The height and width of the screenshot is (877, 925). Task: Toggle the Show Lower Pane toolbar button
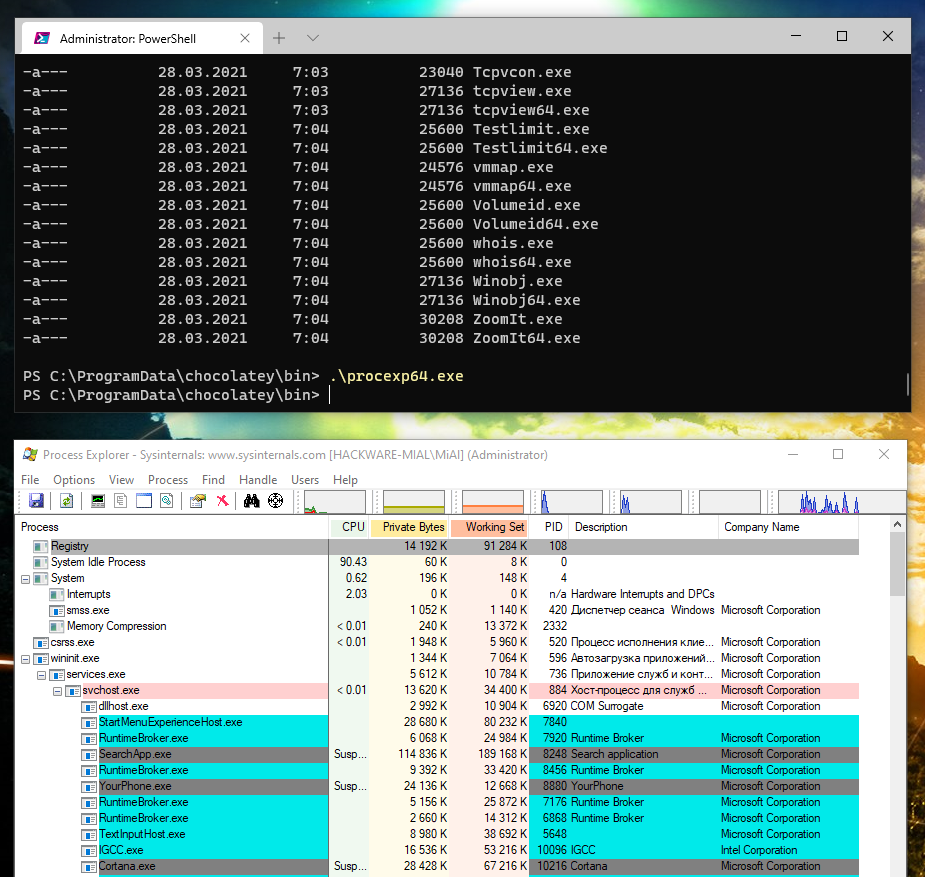pos(143,501)
